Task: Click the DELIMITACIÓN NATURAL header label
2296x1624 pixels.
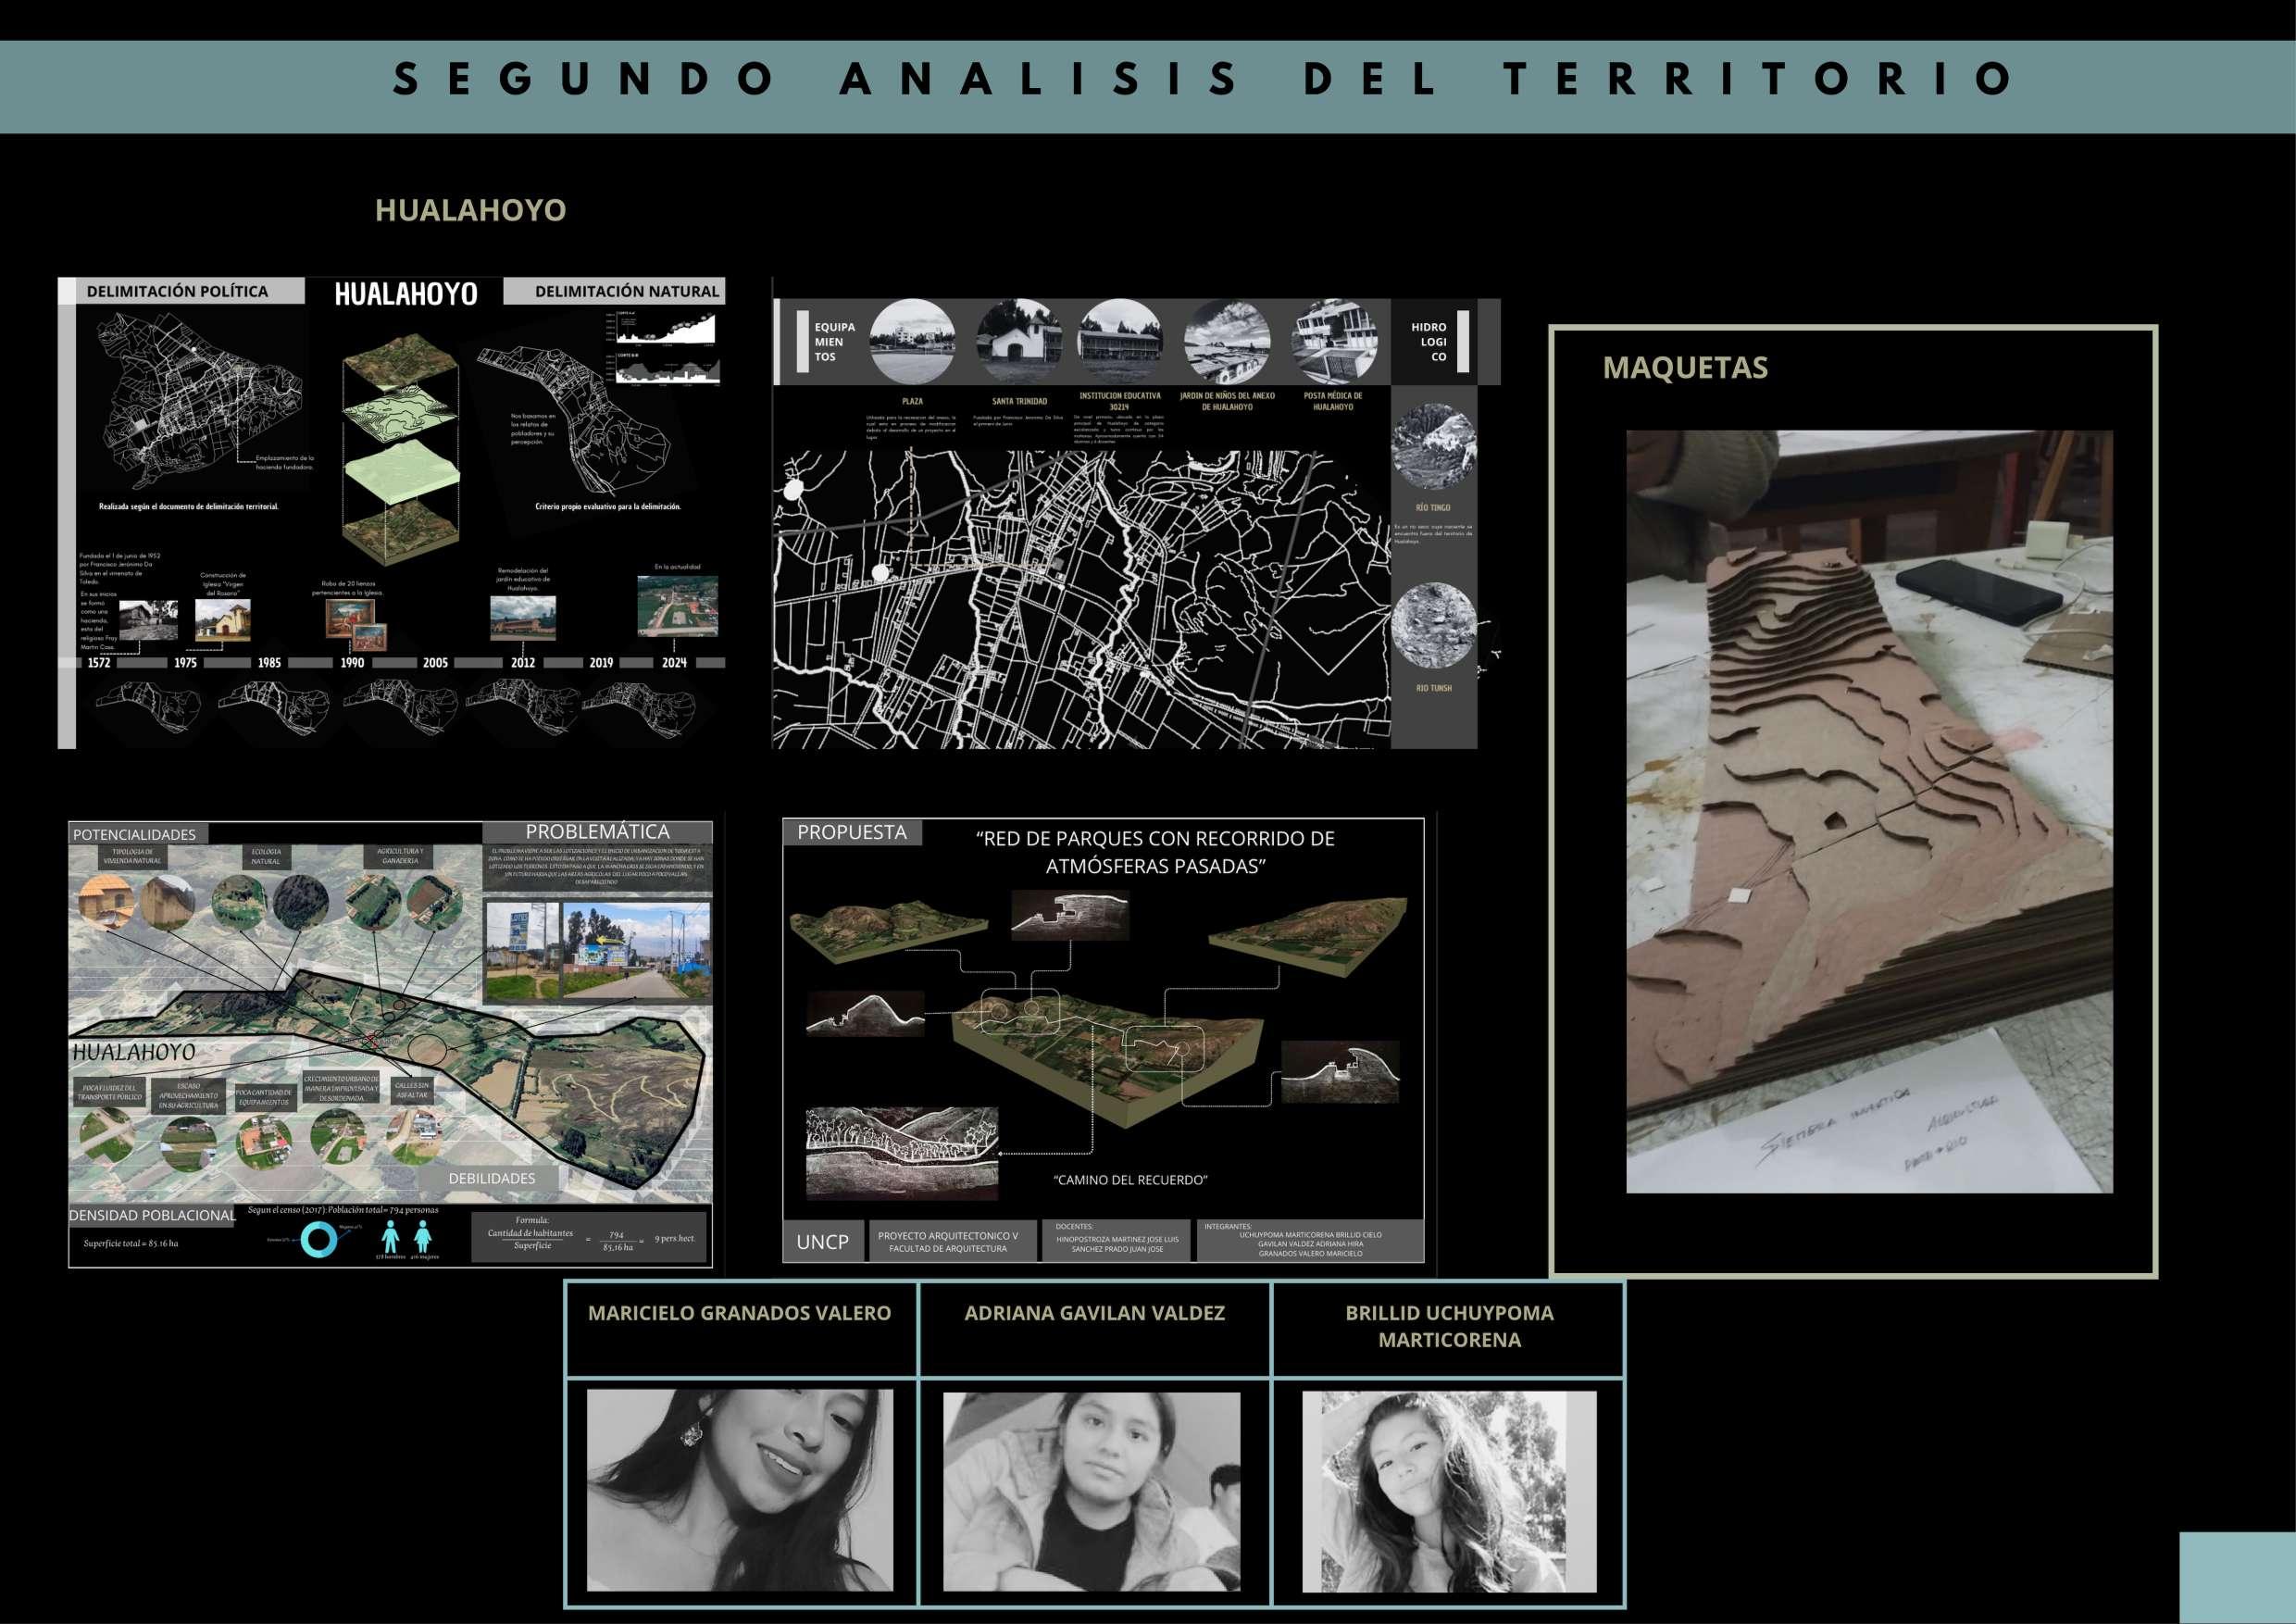Action: pos(626,291)
